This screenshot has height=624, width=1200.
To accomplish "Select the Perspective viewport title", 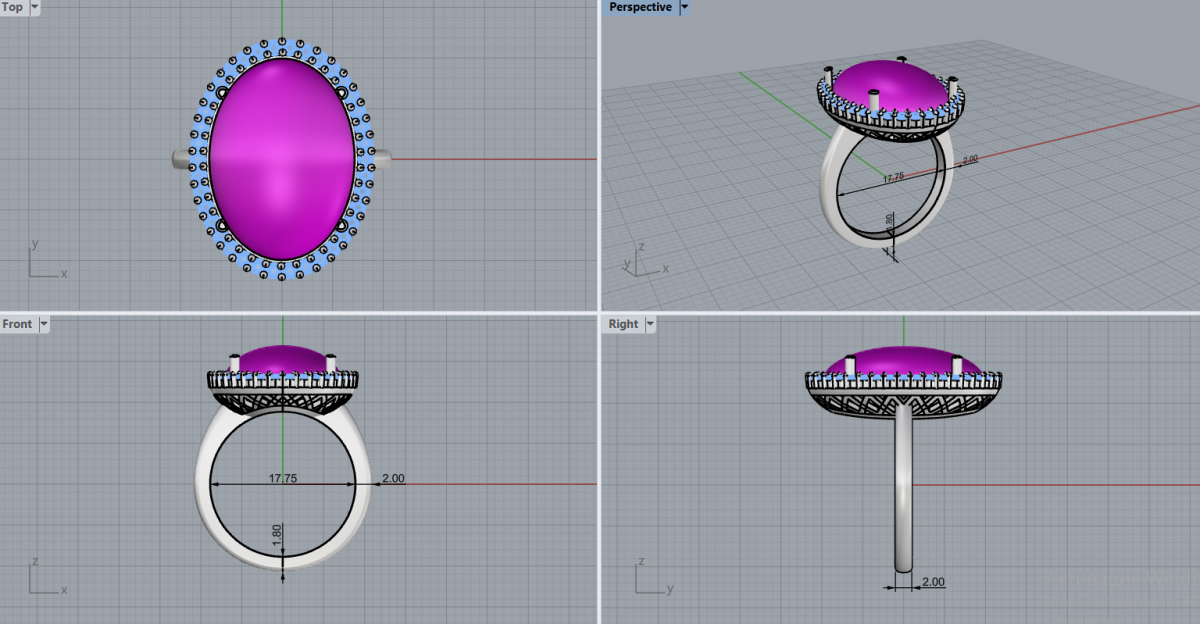I will 640,7.
